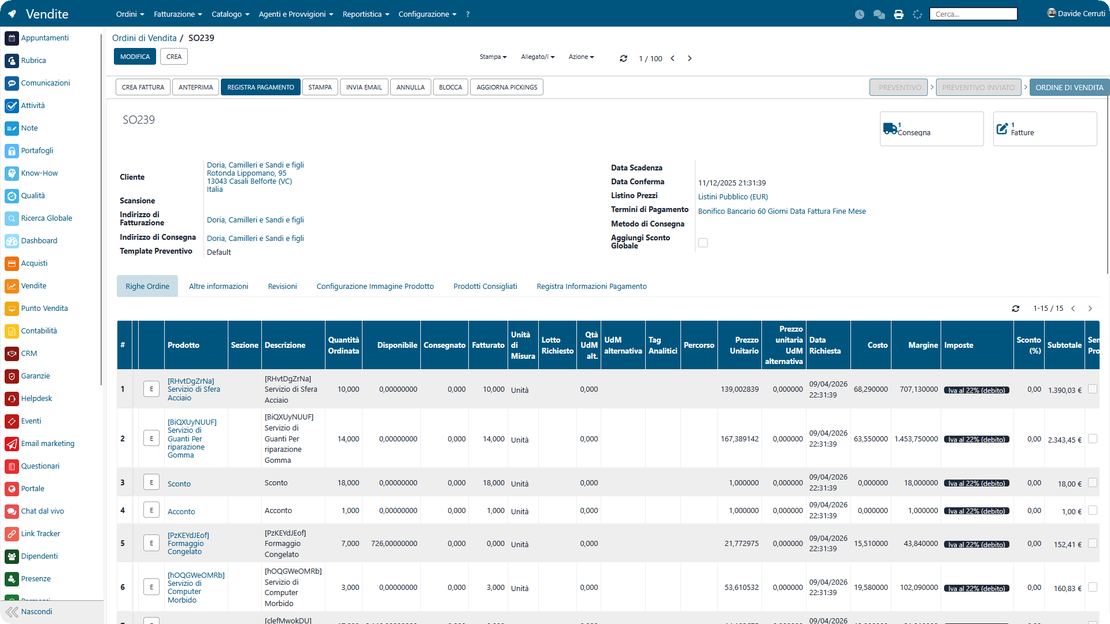Open Chat dal vivo sidebar icon
Viewport: 1110px width, 624px height.
click(x=11, y=511)
